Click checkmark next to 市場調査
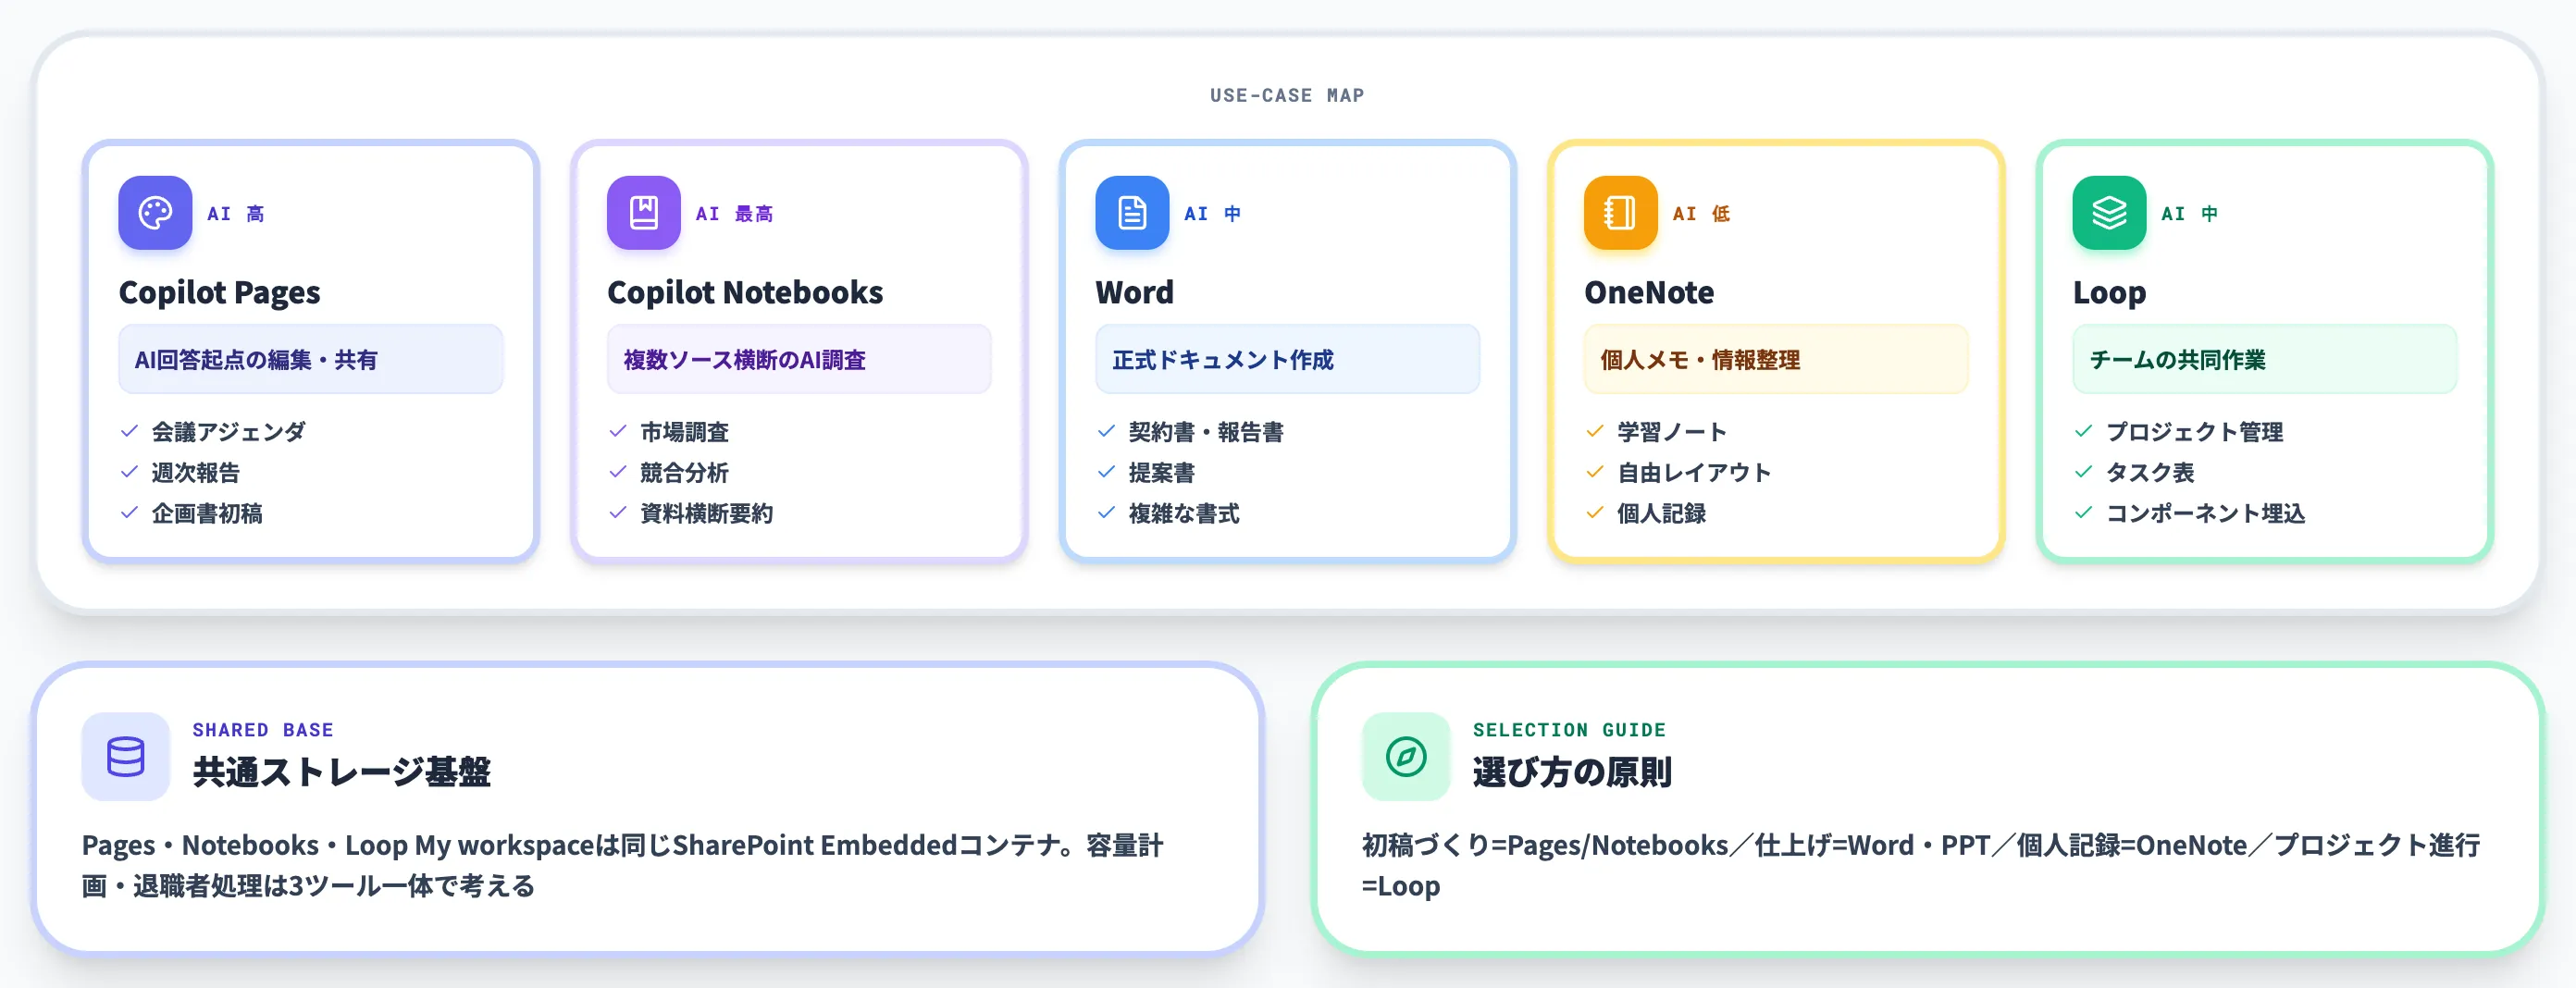 pyautogui.click(x=618, y=431)
